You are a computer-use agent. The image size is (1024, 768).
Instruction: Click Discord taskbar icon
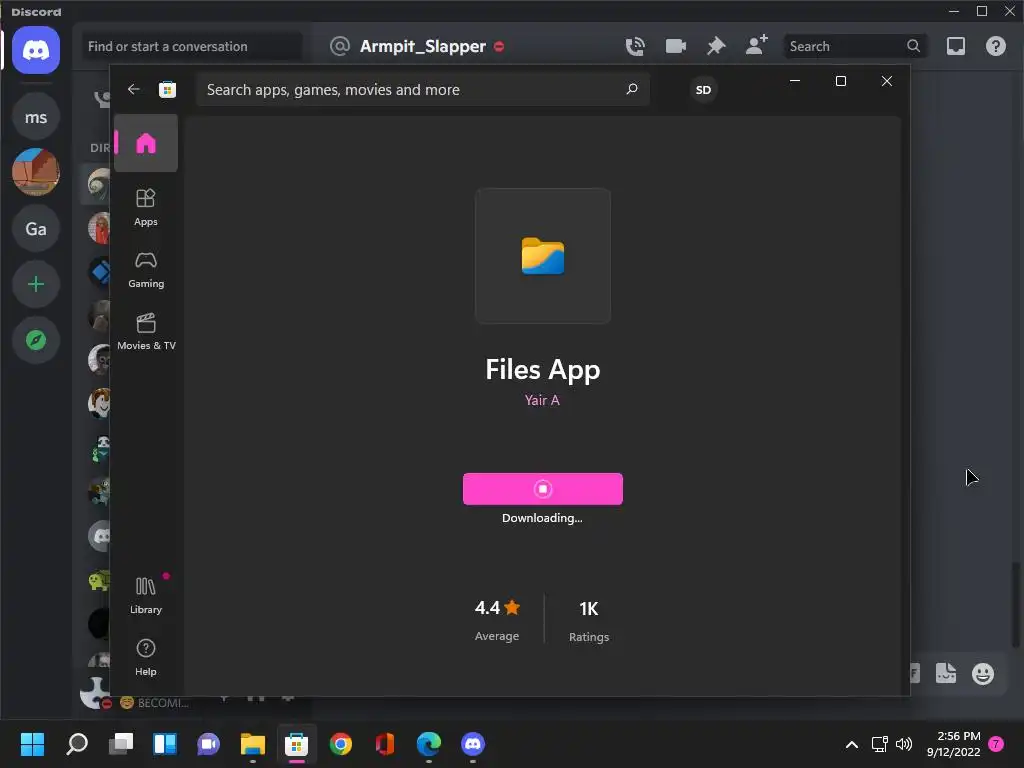pyautogui.click(x=473, y=744)
